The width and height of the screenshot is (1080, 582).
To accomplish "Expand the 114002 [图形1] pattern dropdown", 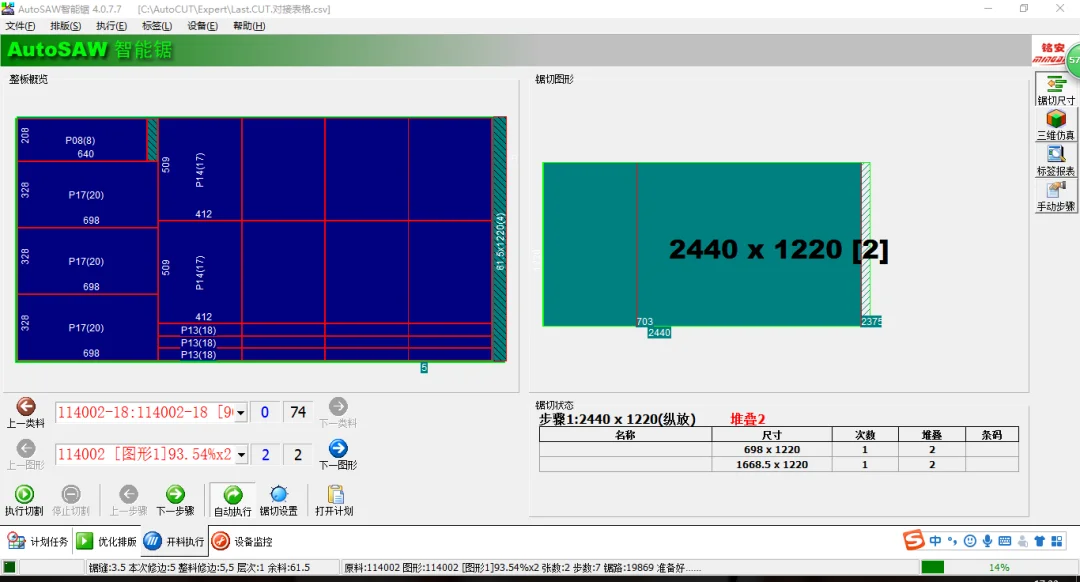I will pos(241,455).
